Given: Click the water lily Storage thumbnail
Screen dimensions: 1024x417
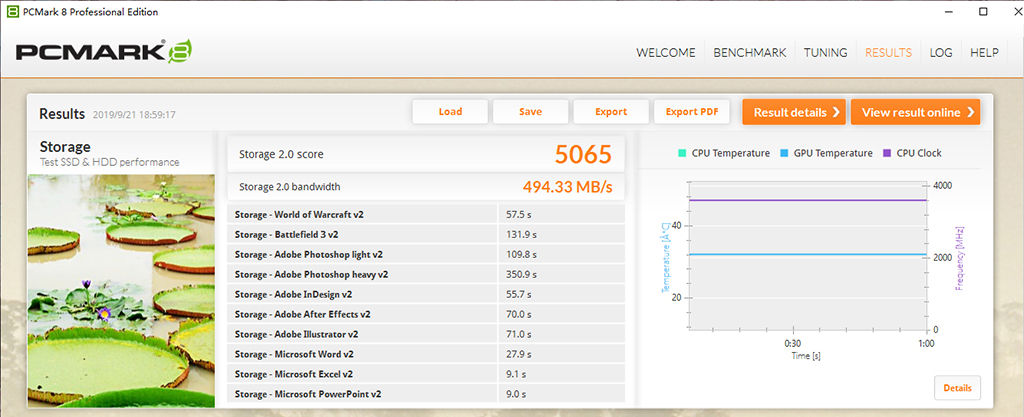Looking at the screenshot, I should click(121, 290).
